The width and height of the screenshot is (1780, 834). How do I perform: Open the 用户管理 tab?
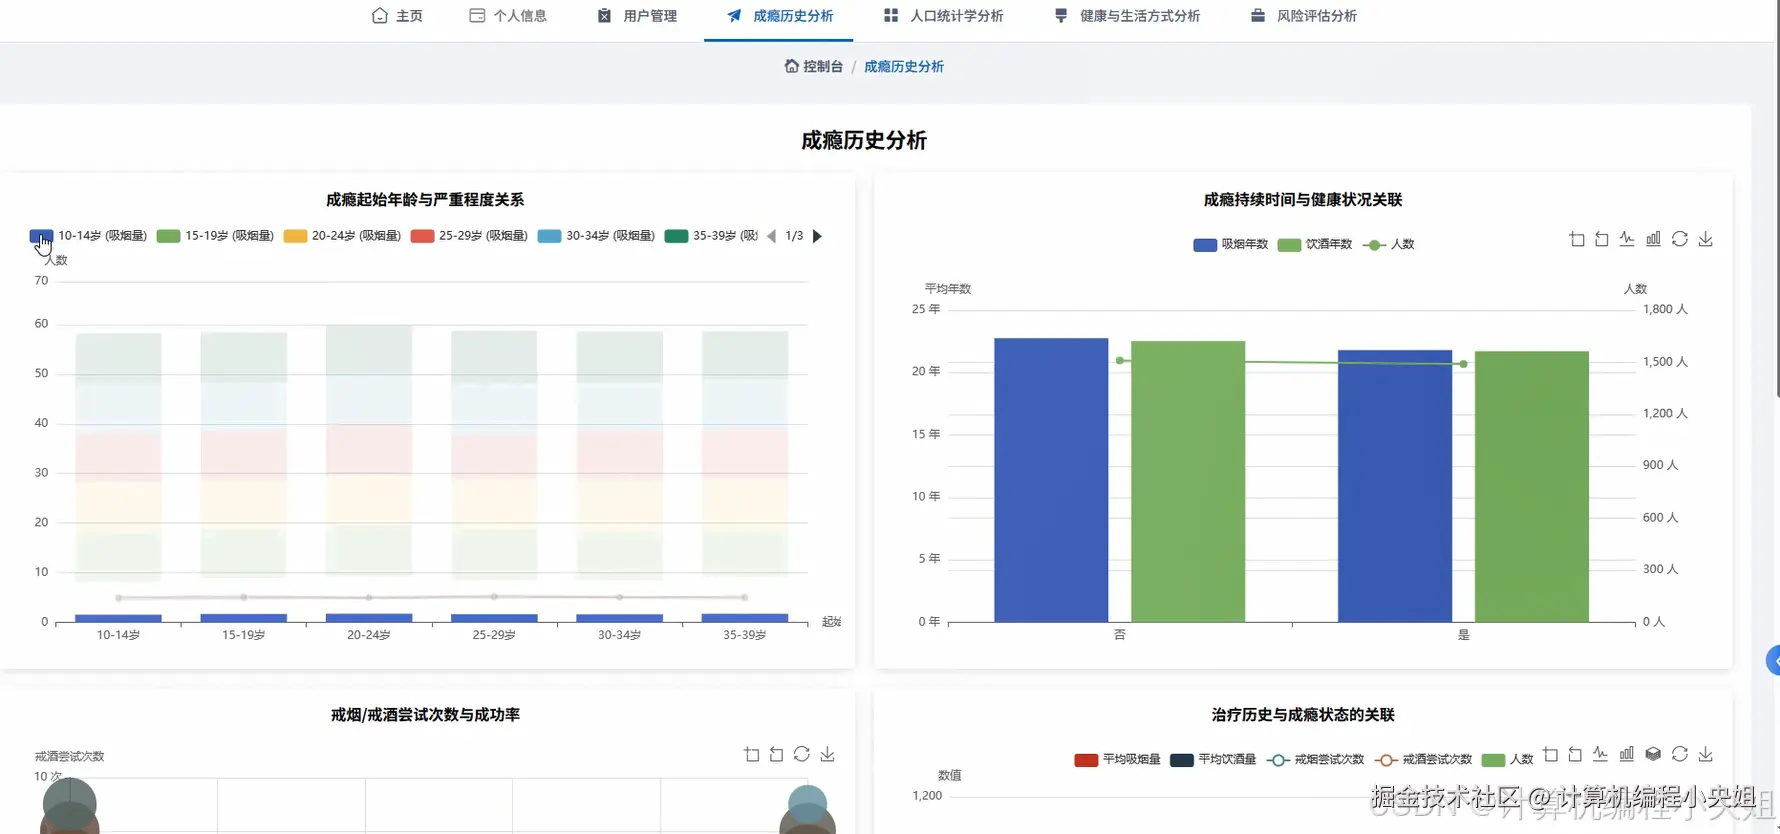click(x=637, y=16)
